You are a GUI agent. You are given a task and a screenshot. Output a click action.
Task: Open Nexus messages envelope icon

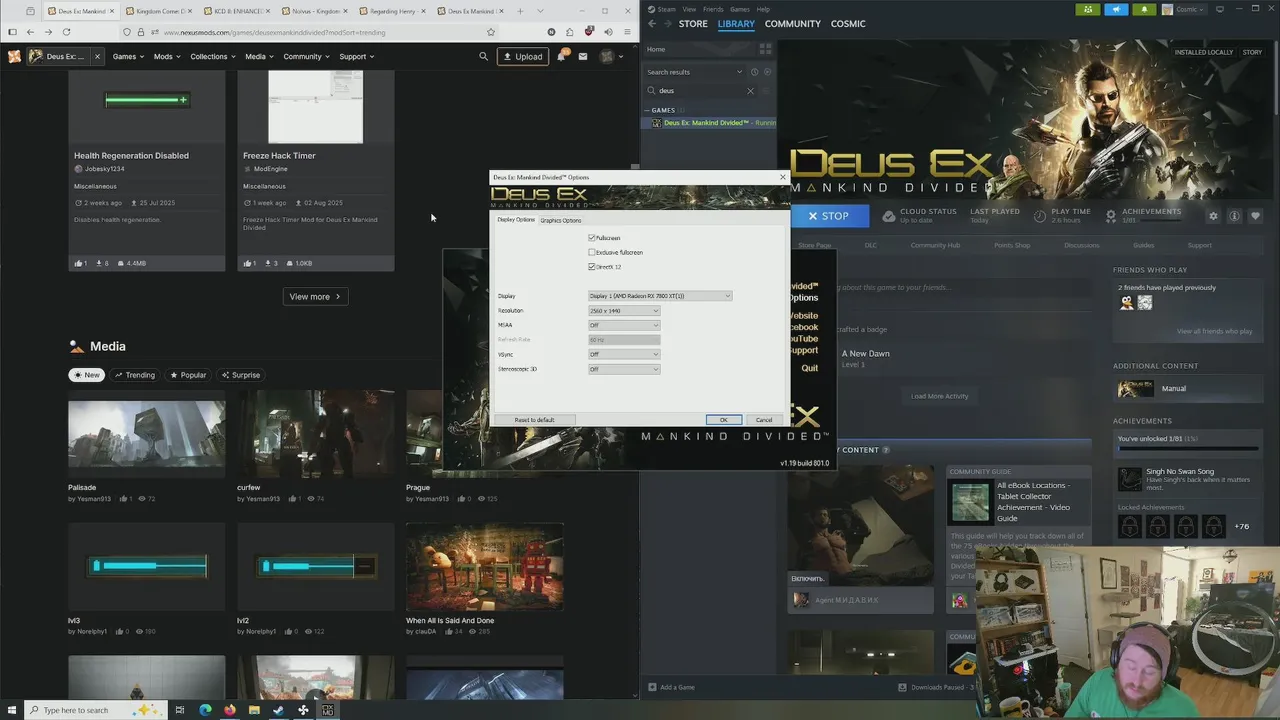coord(582,56)
